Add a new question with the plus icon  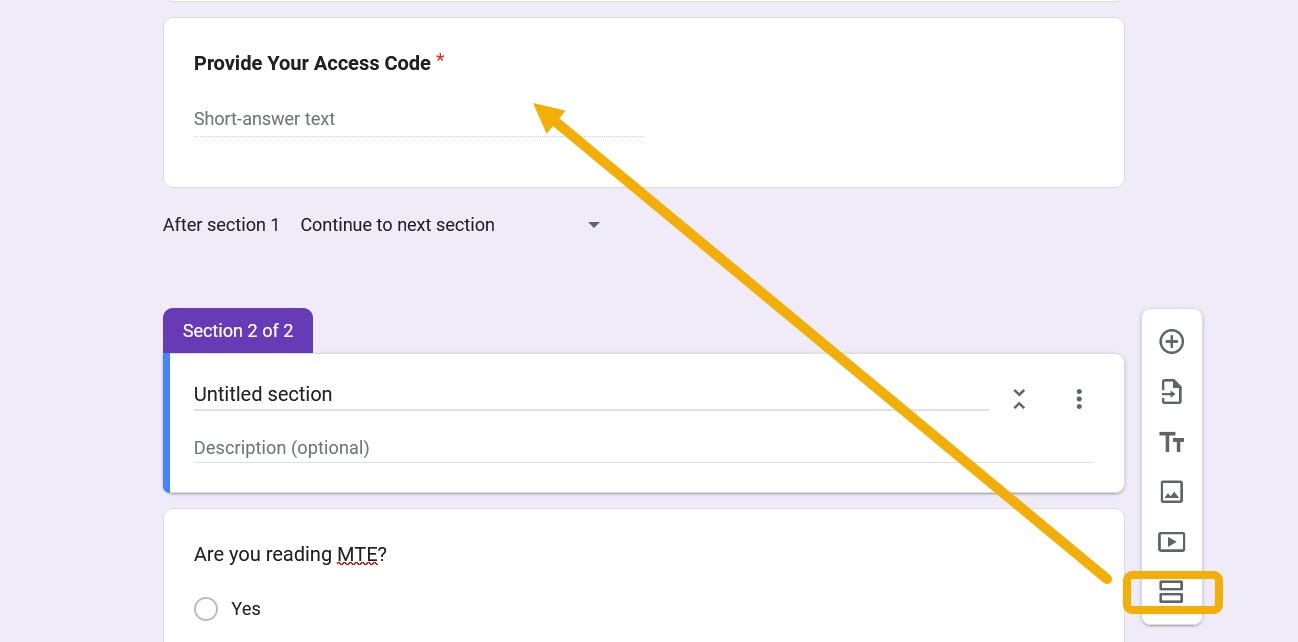1171,341
